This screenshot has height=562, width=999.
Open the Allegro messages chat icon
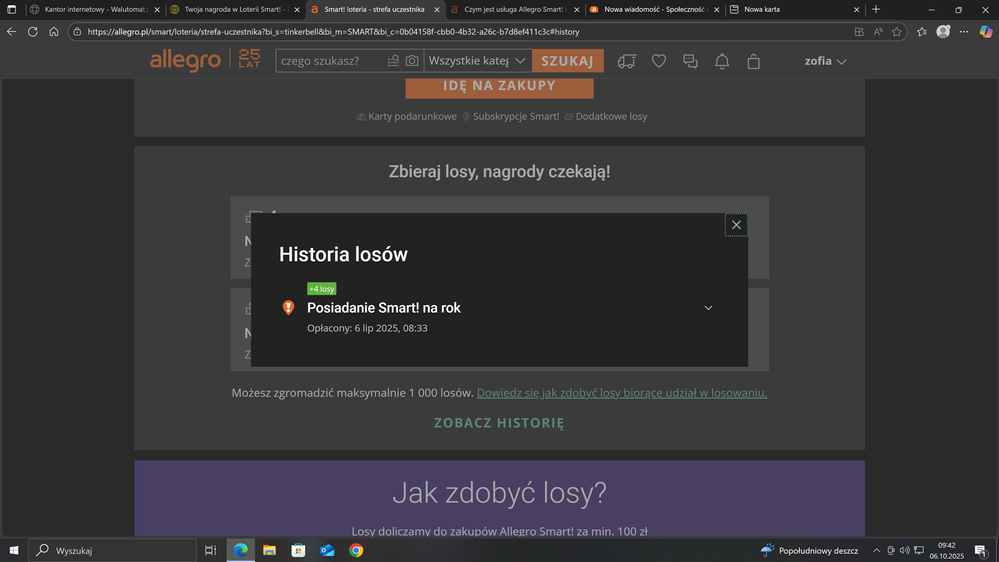(x=690, y=61)
